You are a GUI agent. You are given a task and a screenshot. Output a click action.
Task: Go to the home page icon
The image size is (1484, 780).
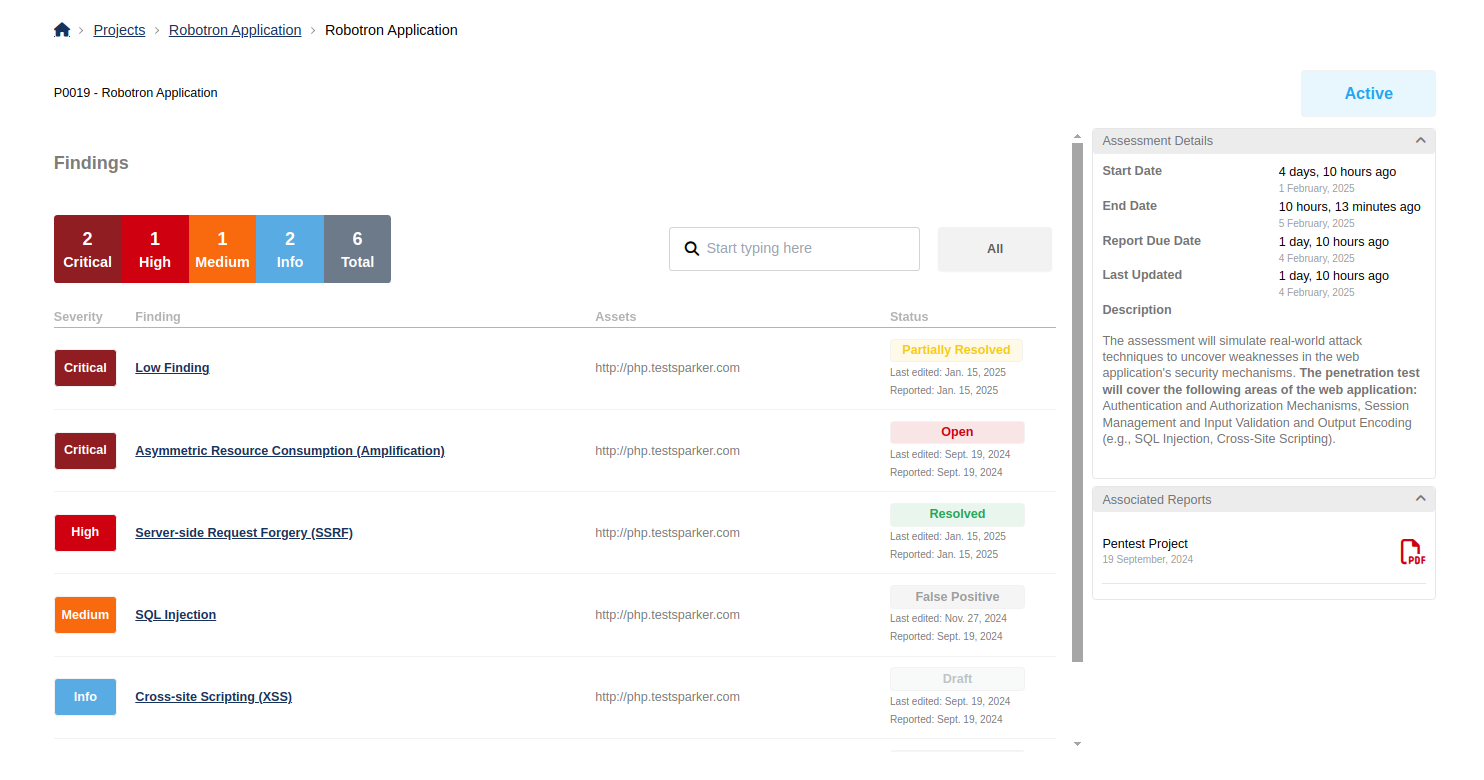[62, 30]
